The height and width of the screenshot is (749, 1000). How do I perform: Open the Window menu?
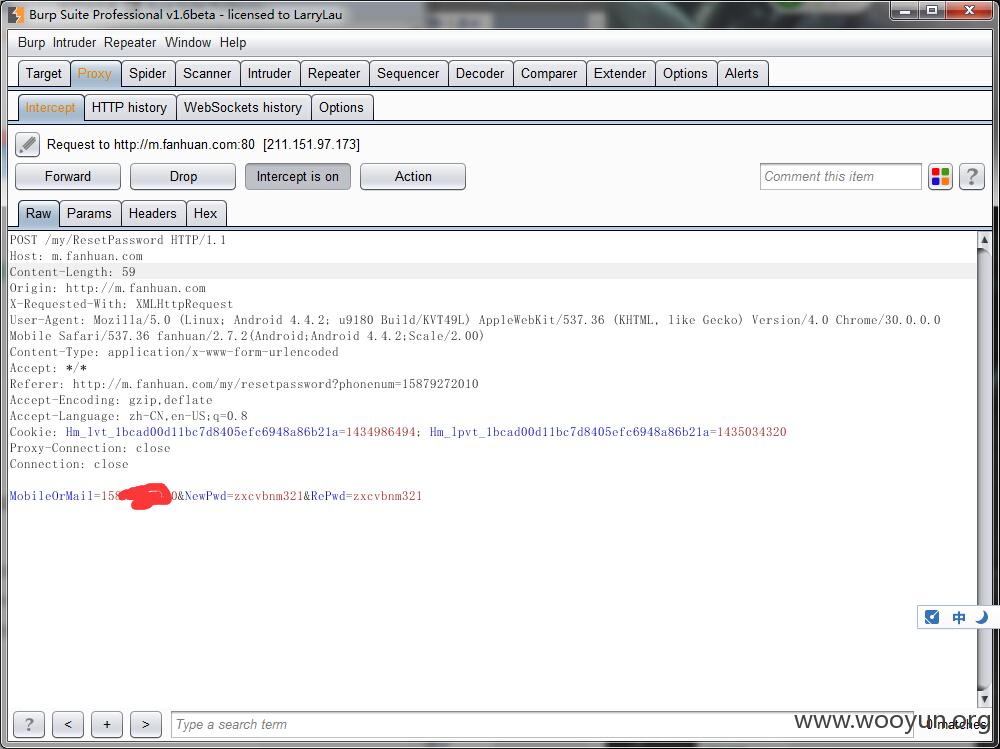click(x=188, y=43)
